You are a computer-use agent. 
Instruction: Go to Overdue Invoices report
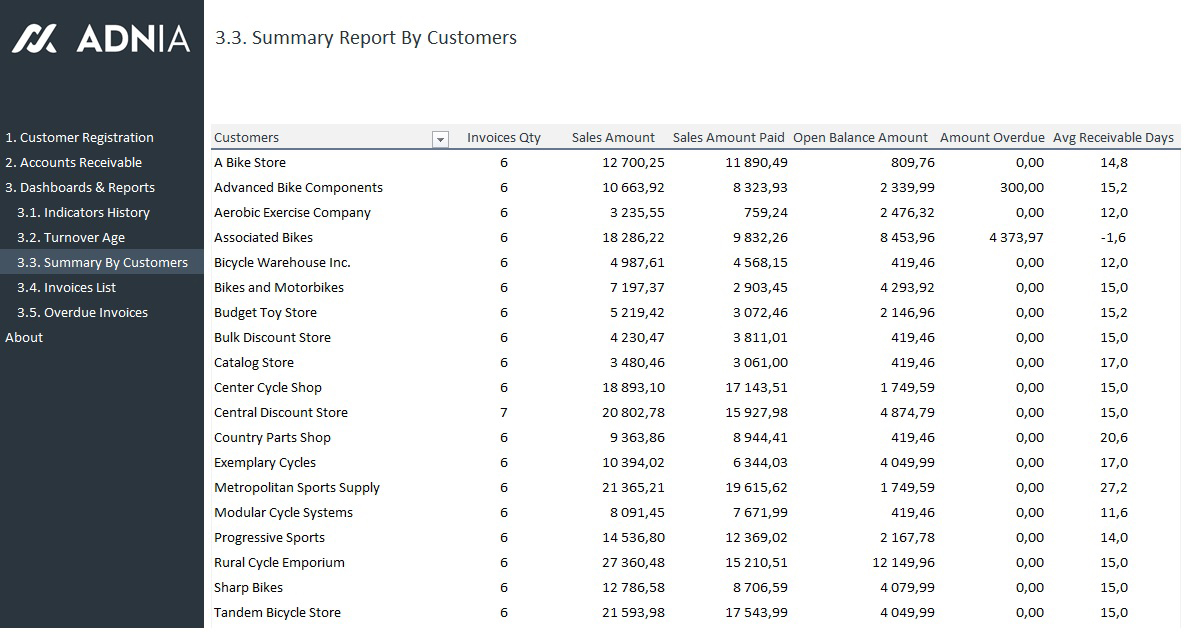[82, 313]
